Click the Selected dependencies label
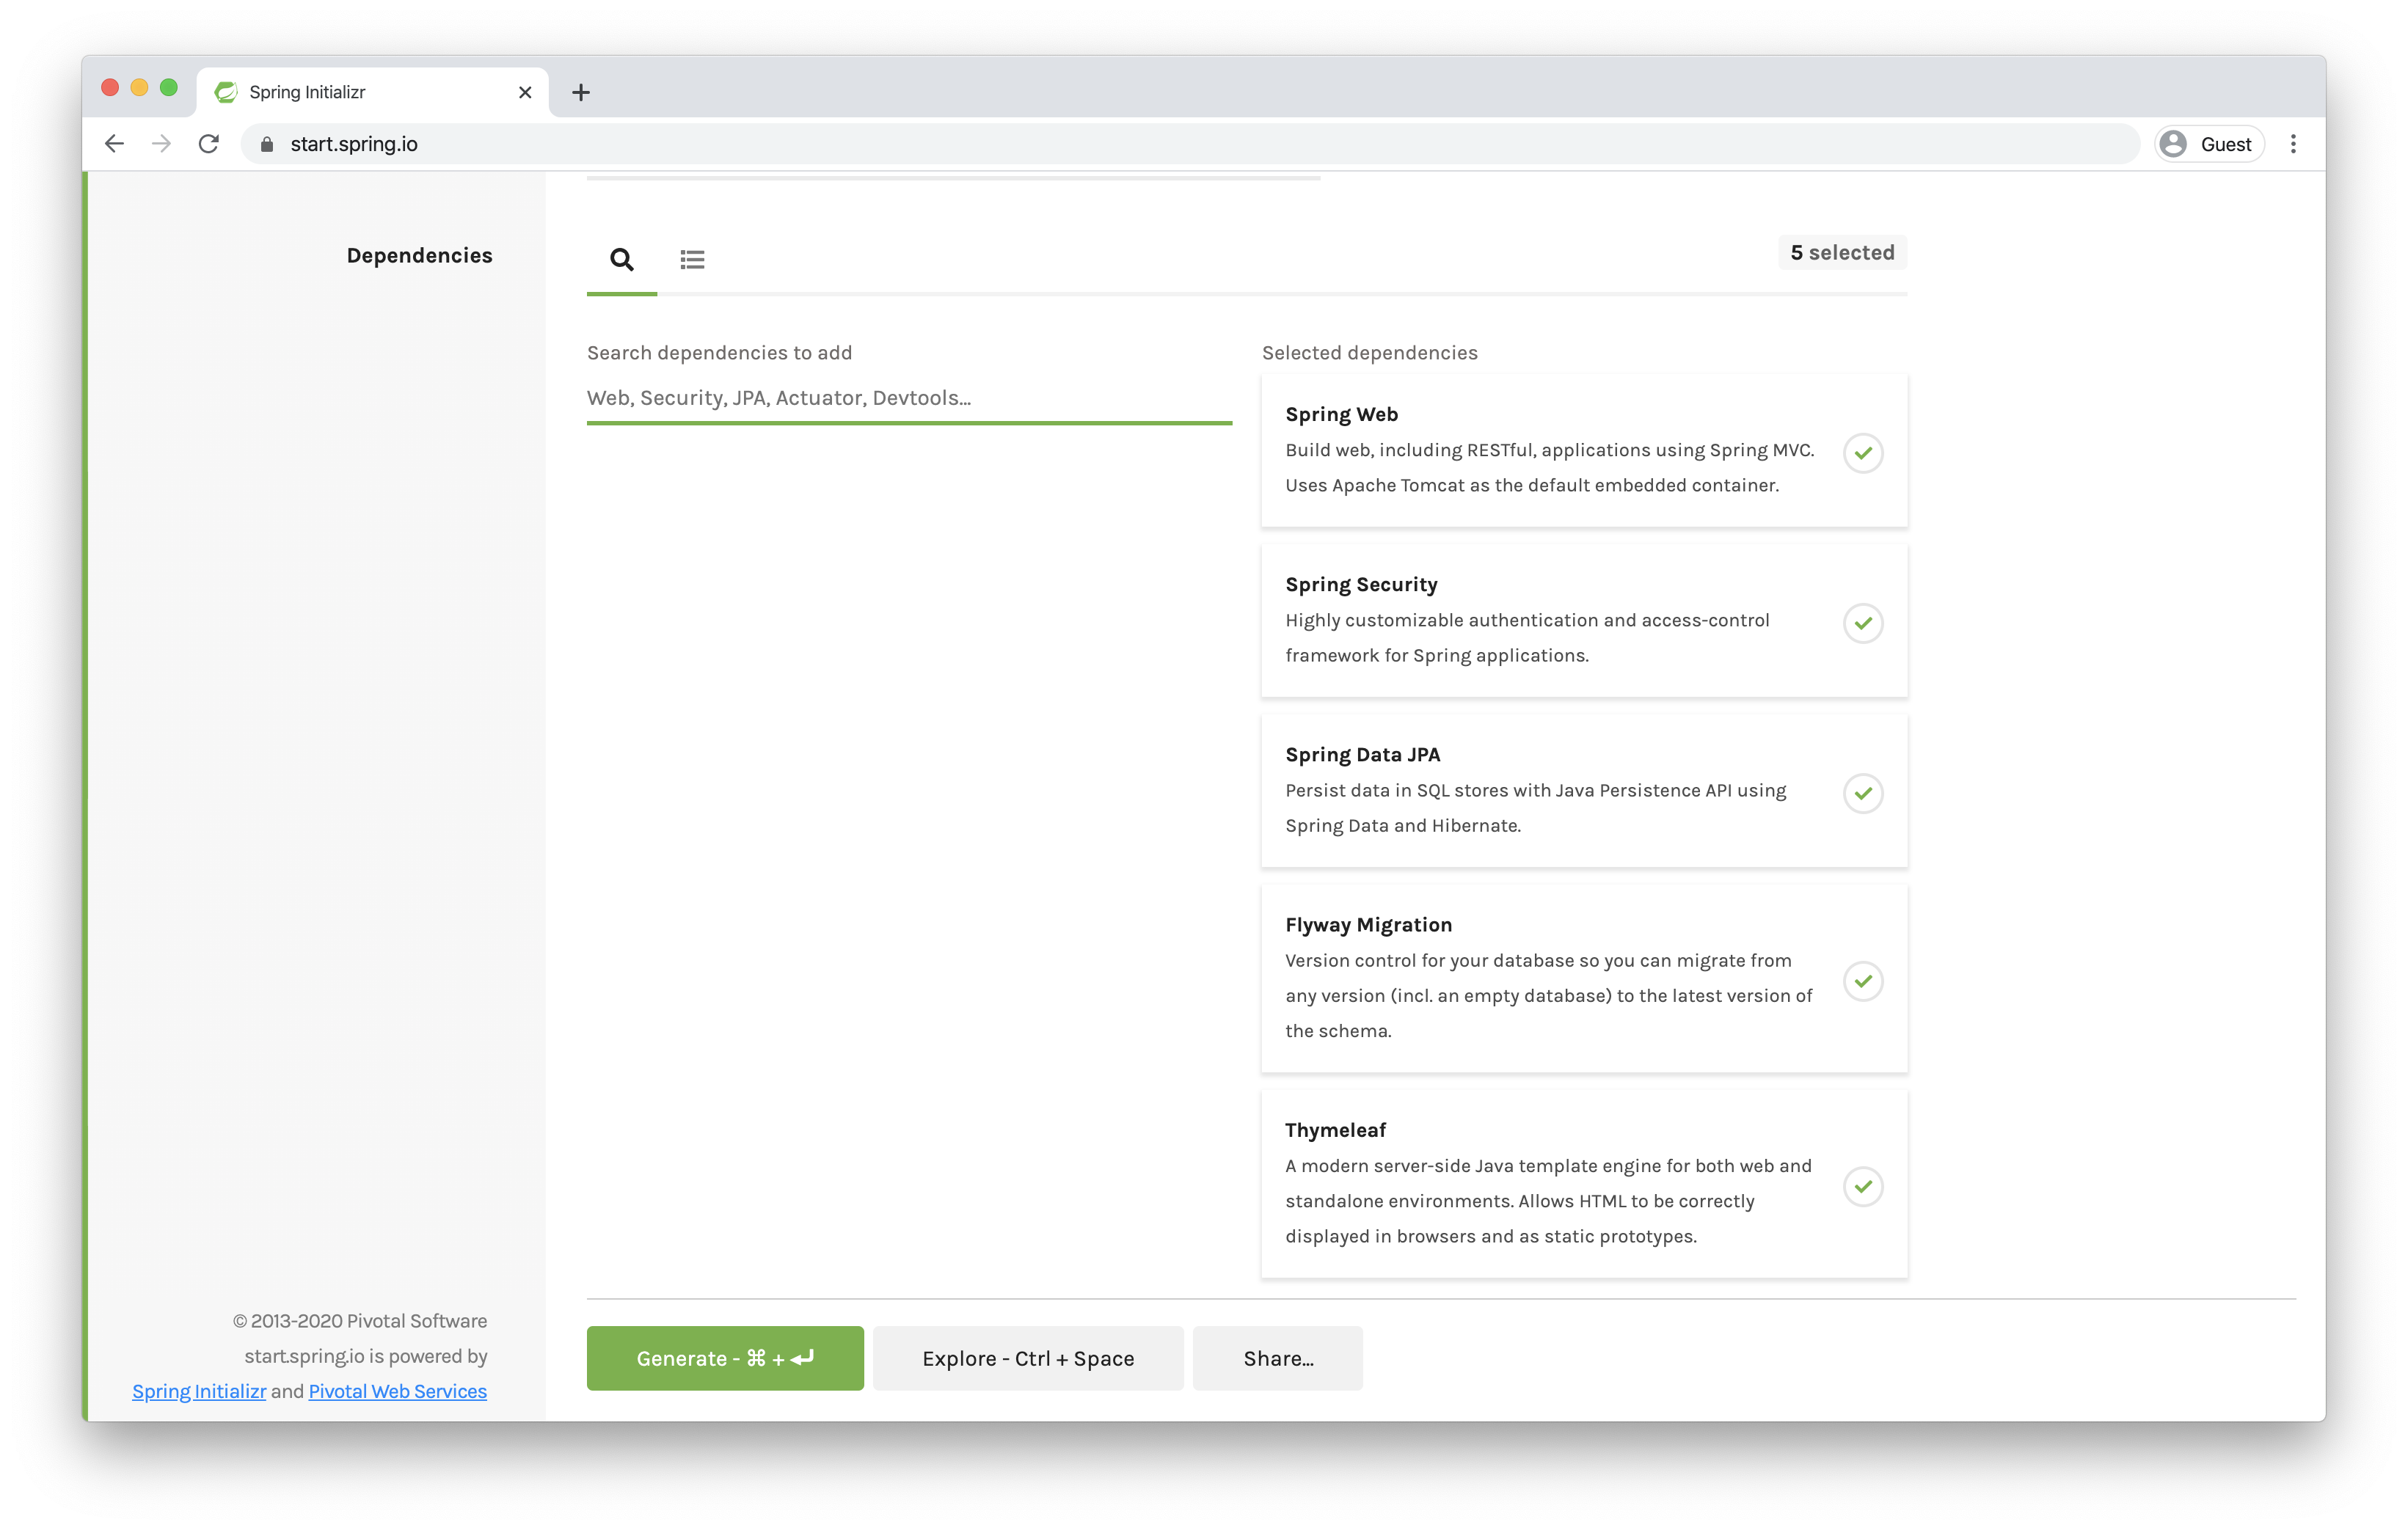The image size is (2408, 1530). tap(1369, 352)
